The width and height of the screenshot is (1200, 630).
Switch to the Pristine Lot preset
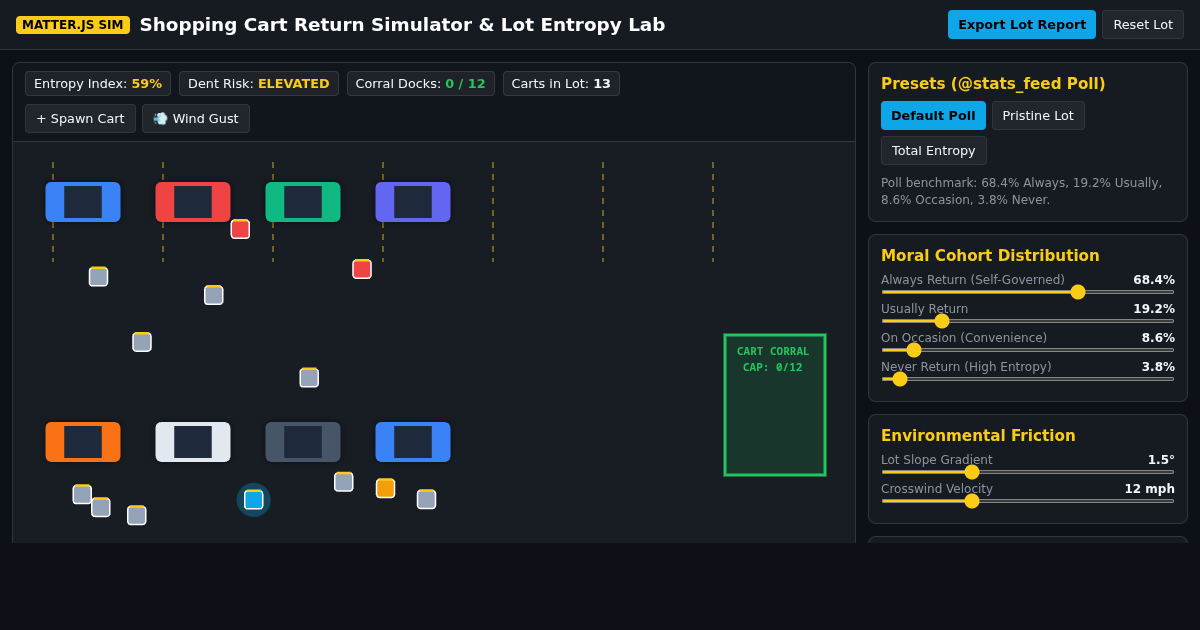click(x=1038, y=116)
